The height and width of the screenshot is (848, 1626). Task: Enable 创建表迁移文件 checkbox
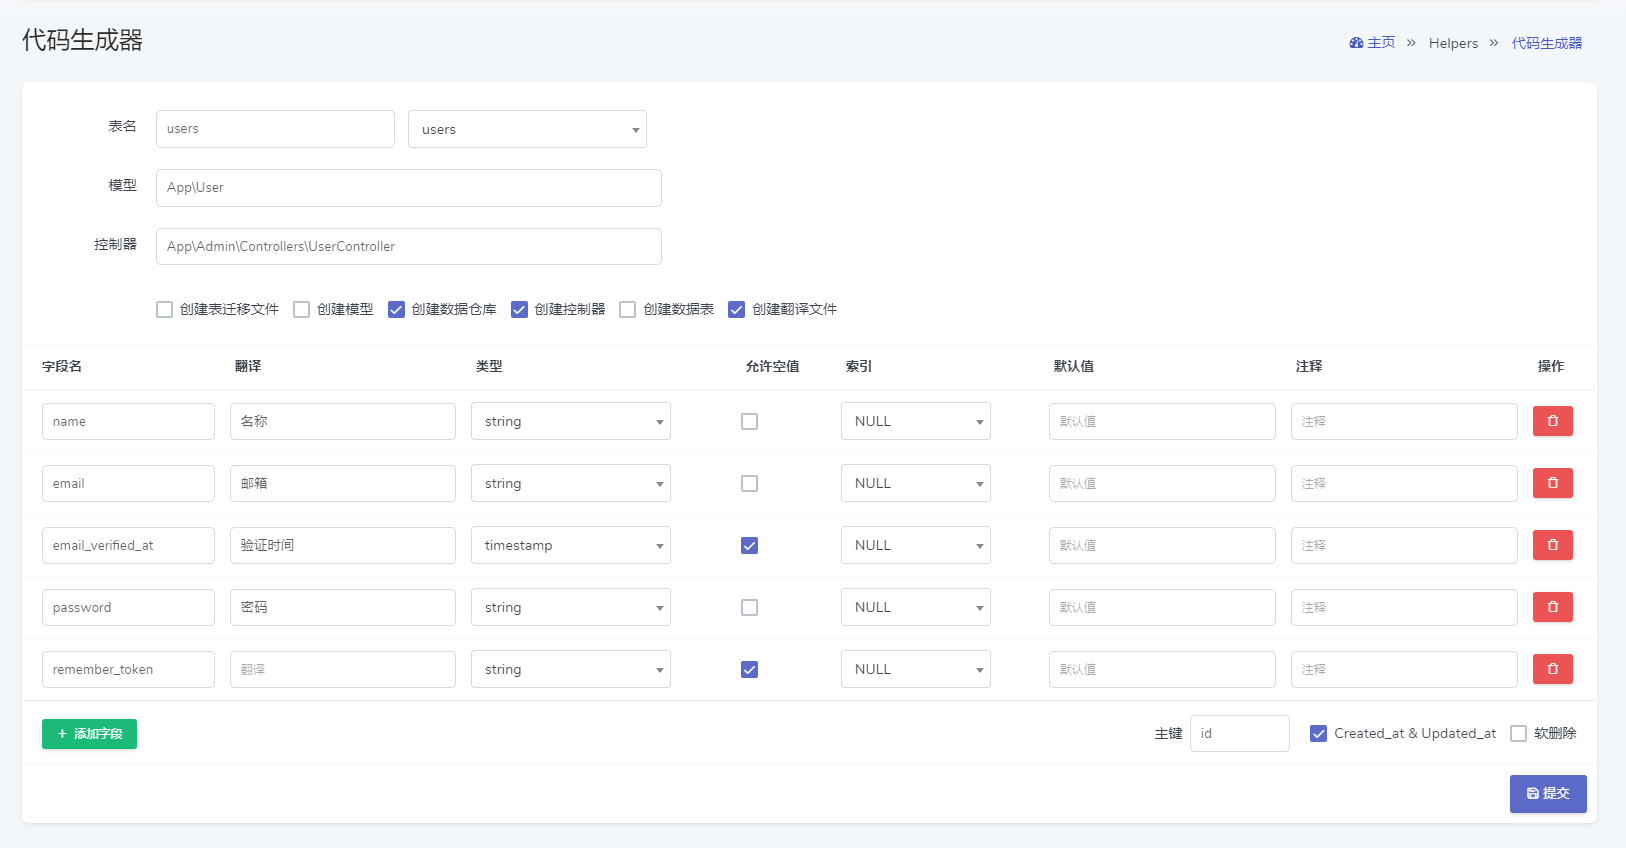tap(165, 310)
